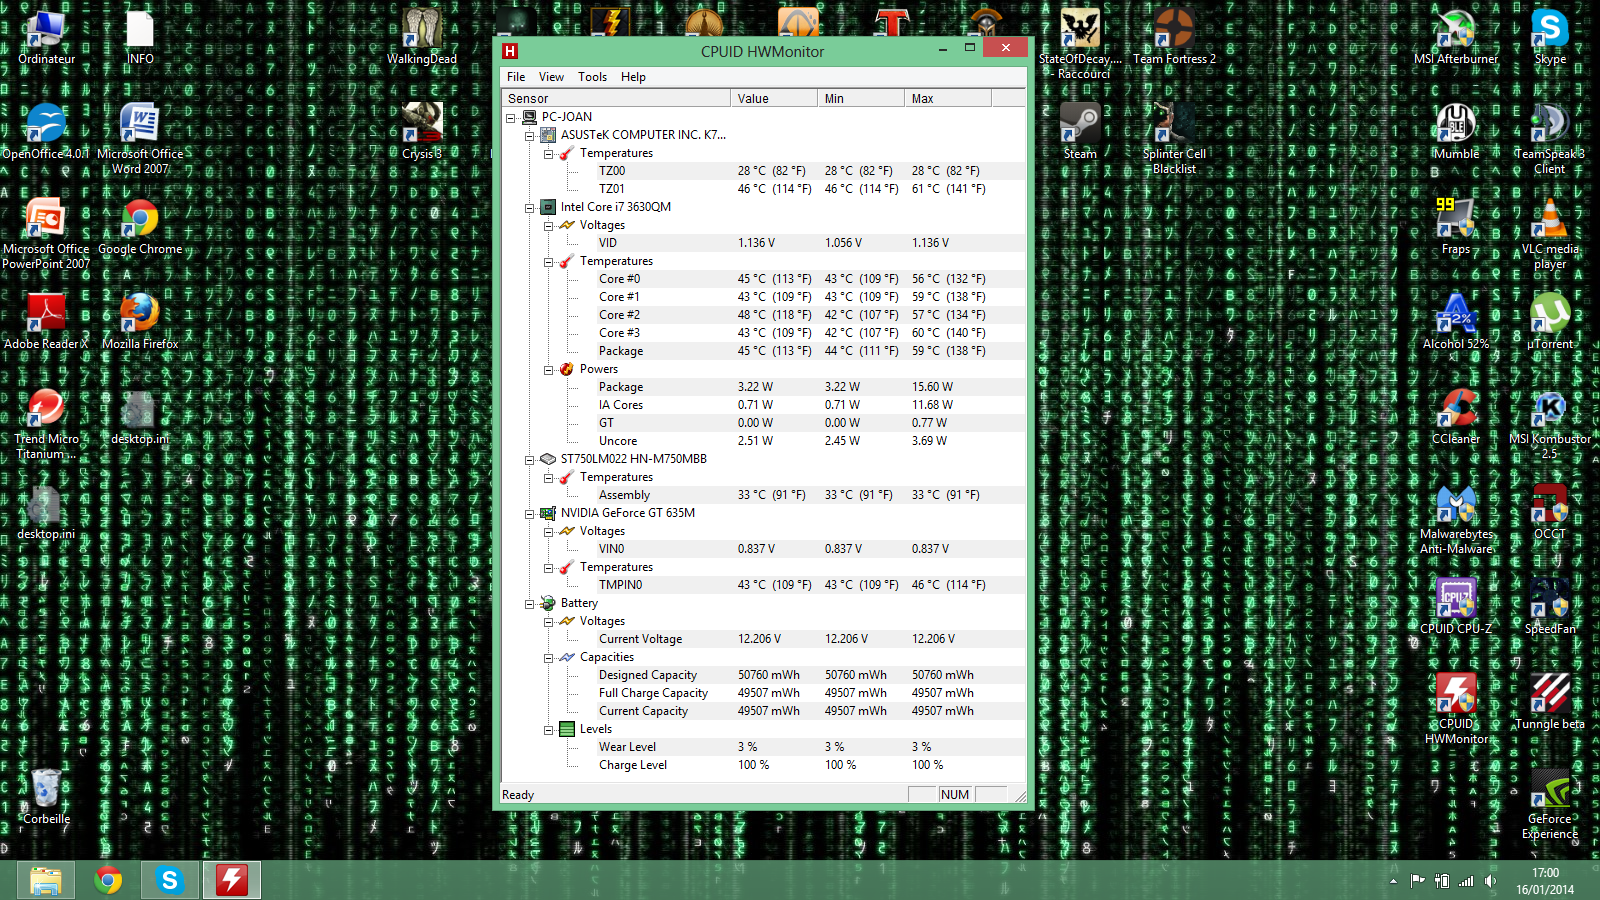This screenshot has height=900, width=1600.
Task: Click the Ready status bar text
Action: pyautogui.click(x=518, y=795)
